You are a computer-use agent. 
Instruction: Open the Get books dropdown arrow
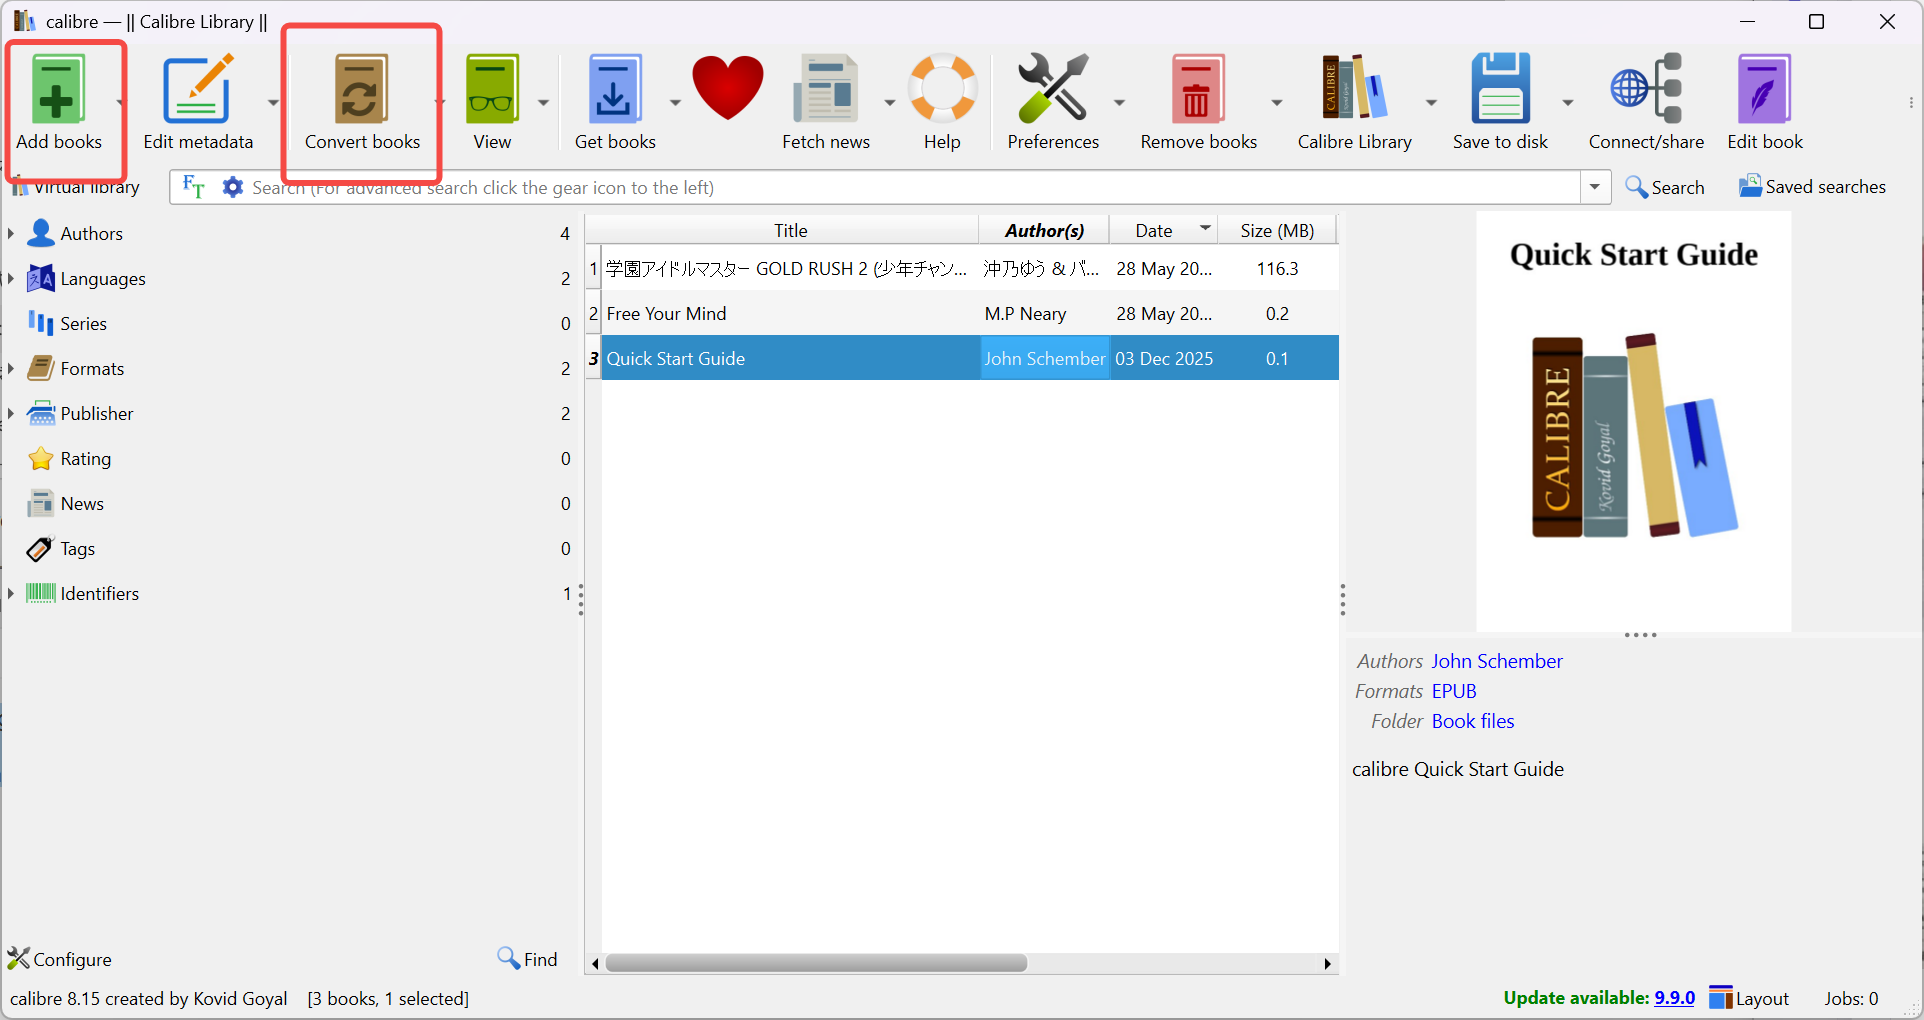(675, 102)
